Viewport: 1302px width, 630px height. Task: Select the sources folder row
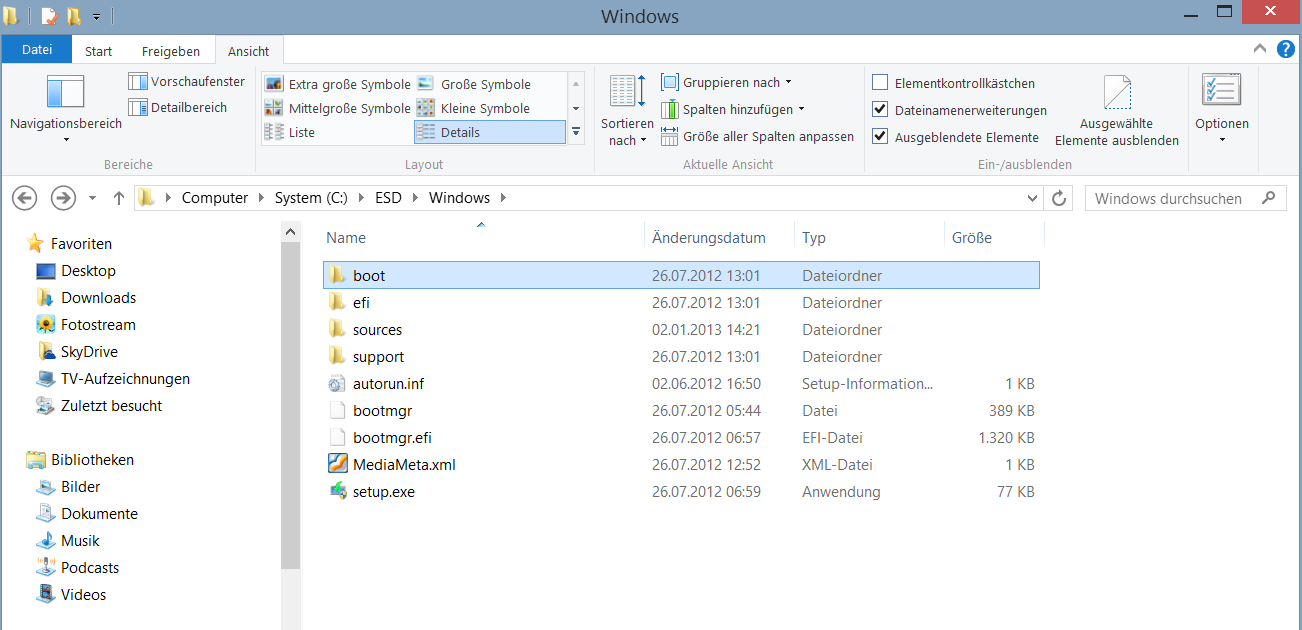point(682,330)
